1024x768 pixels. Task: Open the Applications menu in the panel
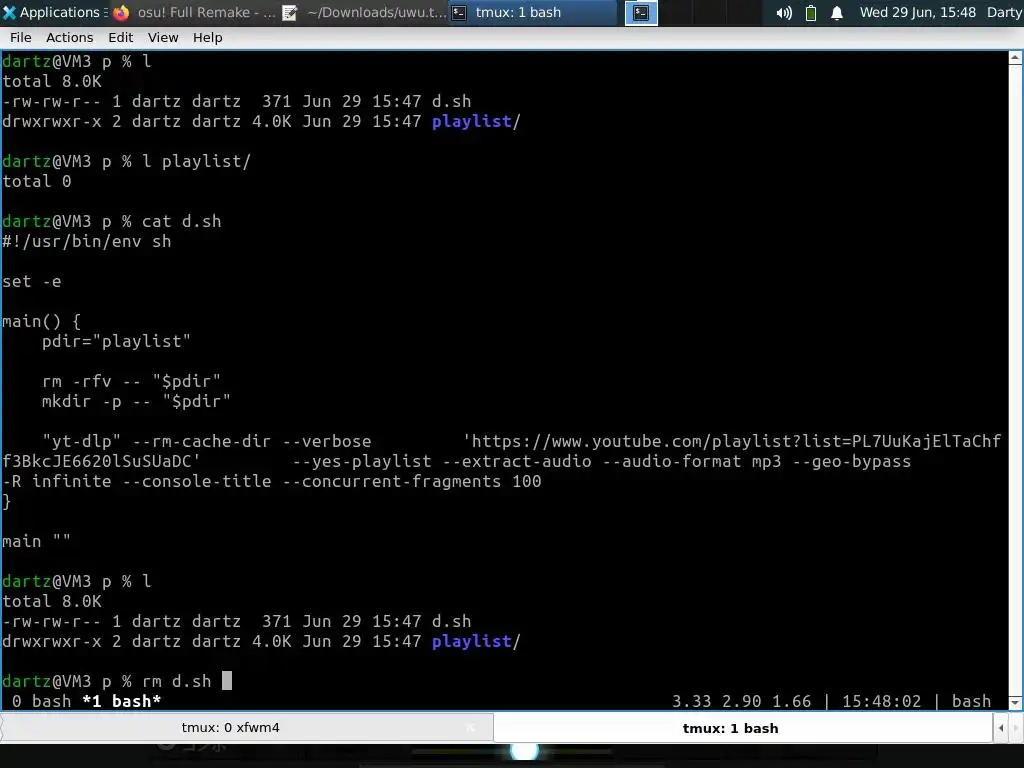coord(54,12)
